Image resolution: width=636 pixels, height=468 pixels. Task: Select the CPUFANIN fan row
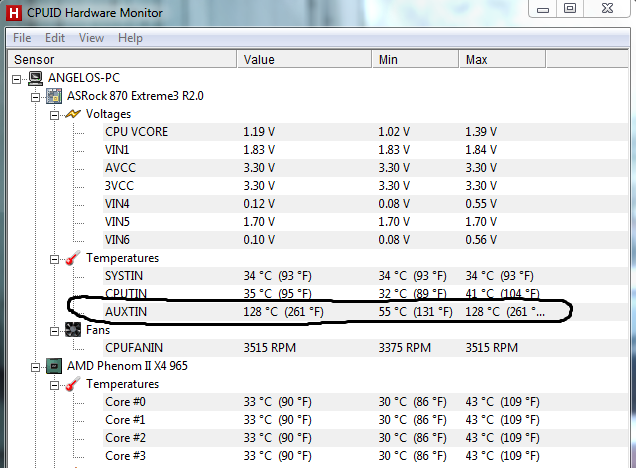click(365, 348)
